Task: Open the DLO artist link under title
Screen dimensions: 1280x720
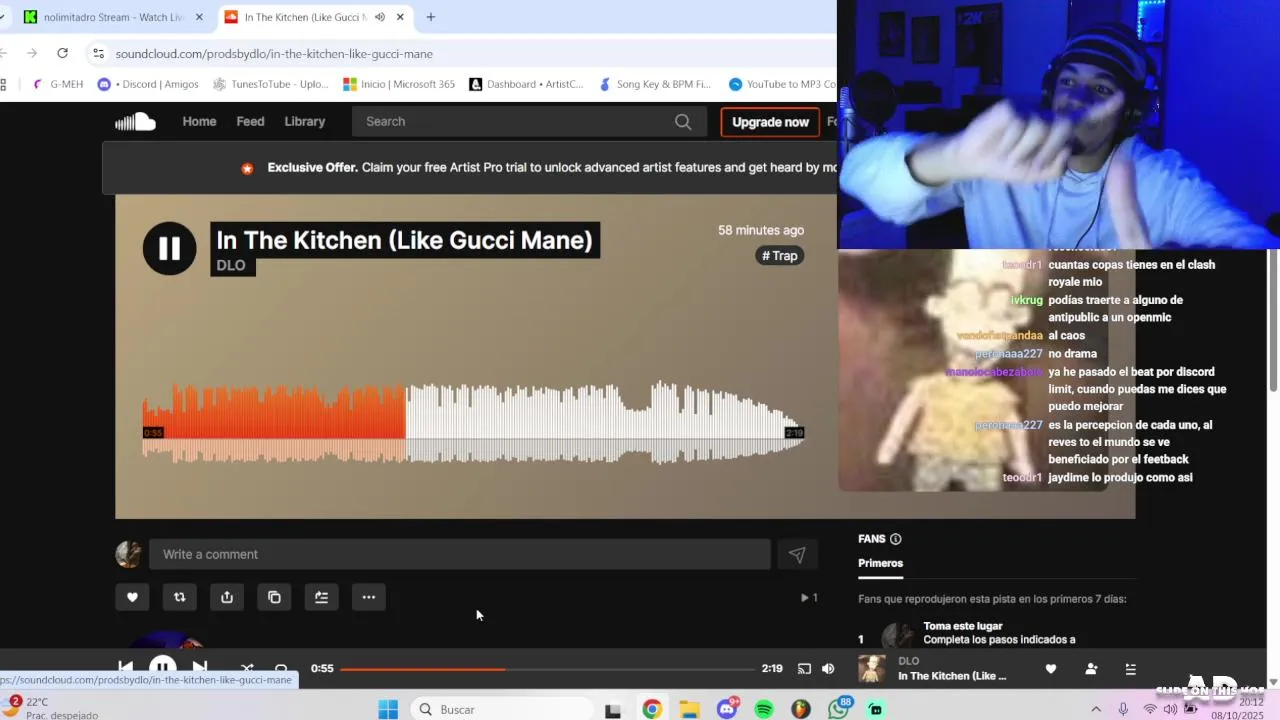Action: [x=231, y=265]
